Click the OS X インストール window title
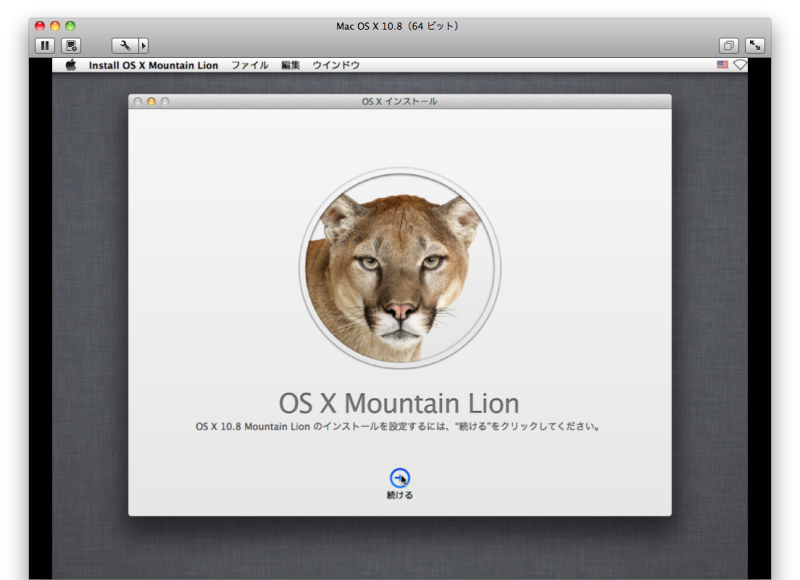 (399, 102)
